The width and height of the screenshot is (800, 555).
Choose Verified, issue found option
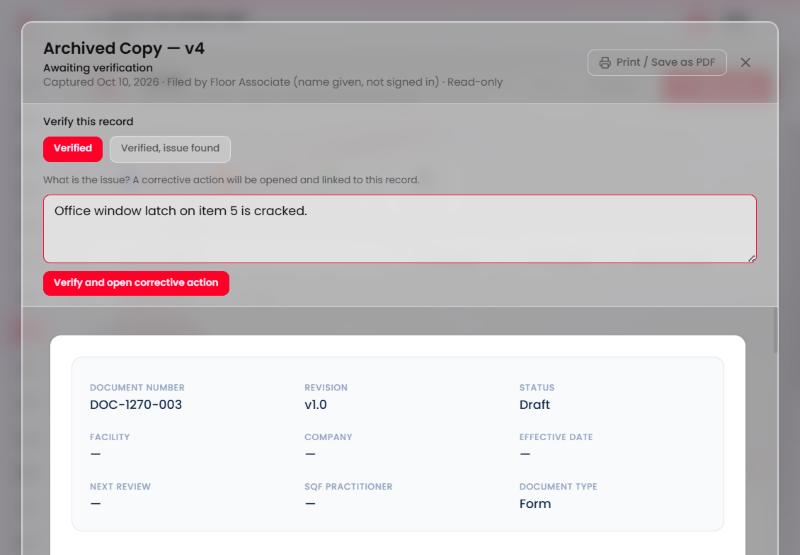[170, 148]
